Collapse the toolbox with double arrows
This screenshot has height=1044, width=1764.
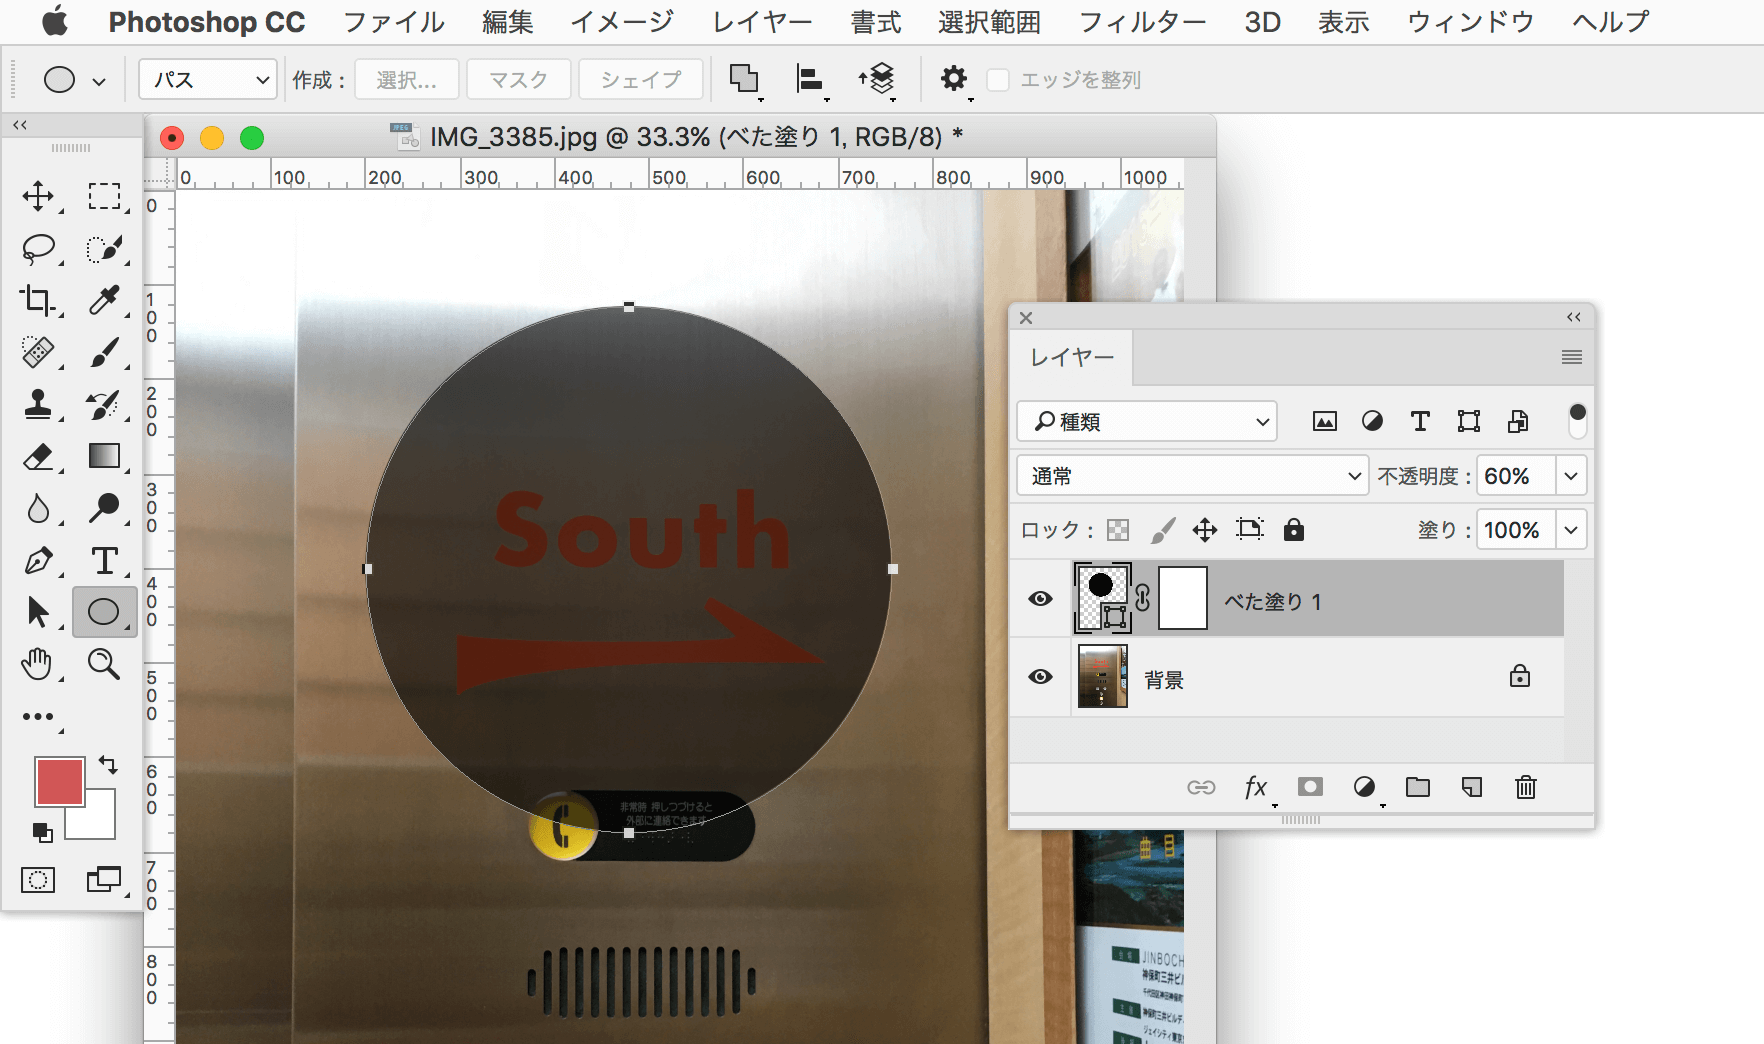click(x=20, y=125)
